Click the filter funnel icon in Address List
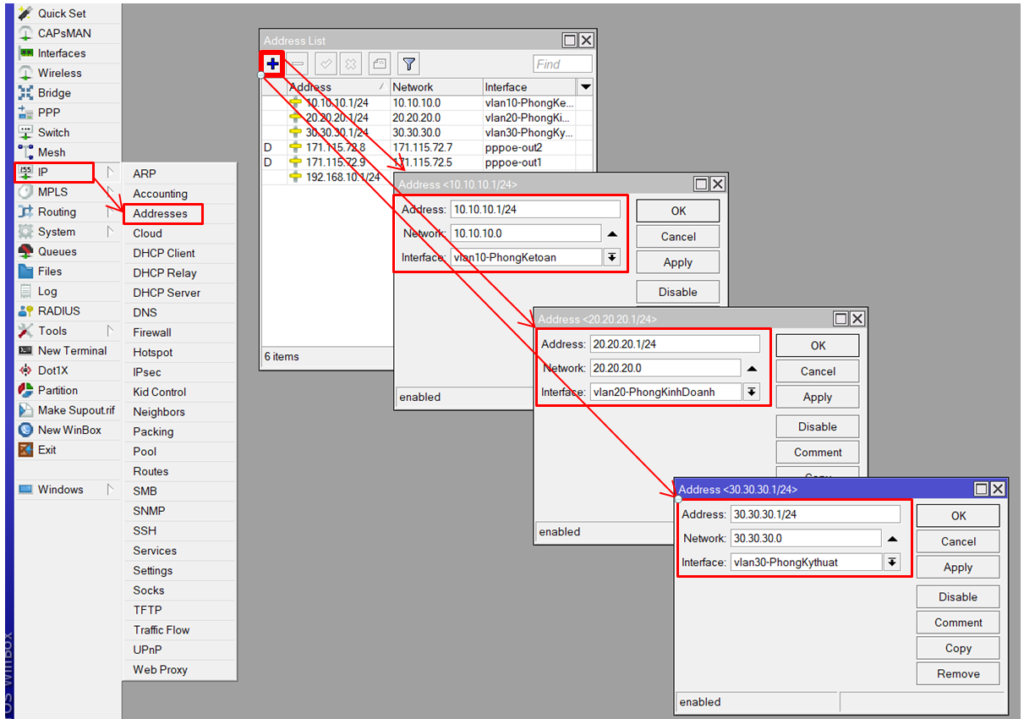Screen dimensions: 1024x719 [408, 64]
